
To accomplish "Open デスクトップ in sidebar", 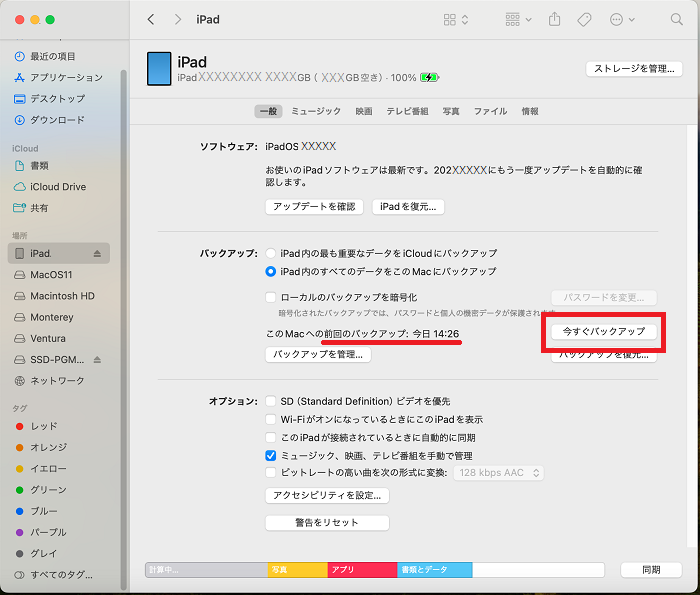I will coord(50,99).
